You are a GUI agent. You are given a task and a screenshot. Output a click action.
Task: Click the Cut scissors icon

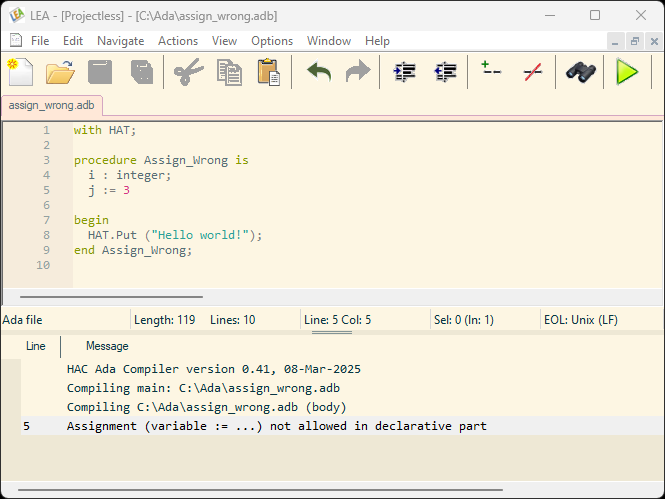click(188, 72)
